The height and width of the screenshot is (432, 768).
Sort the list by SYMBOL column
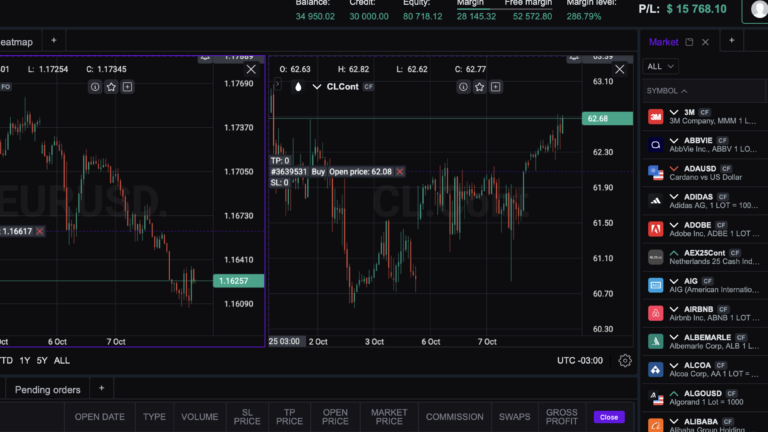[x=662, y=91]
